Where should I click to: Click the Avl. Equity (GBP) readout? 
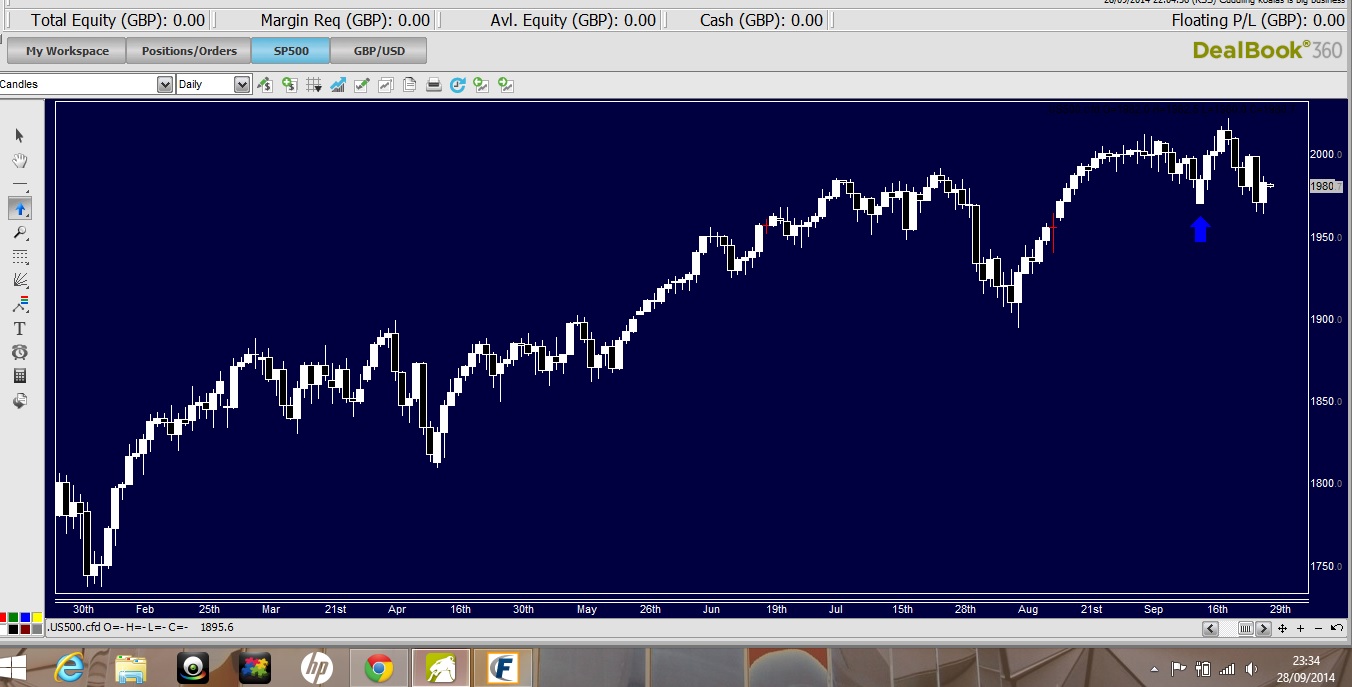[573, 20]
